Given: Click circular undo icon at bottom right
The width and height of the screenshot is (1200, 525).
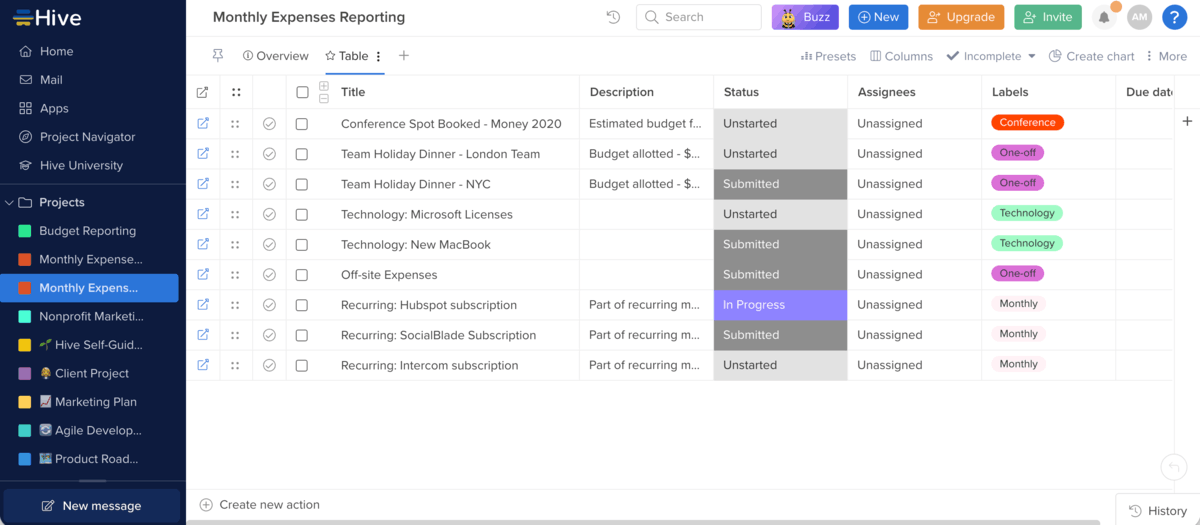Looking at the screenshot, I should (1173, 467).
